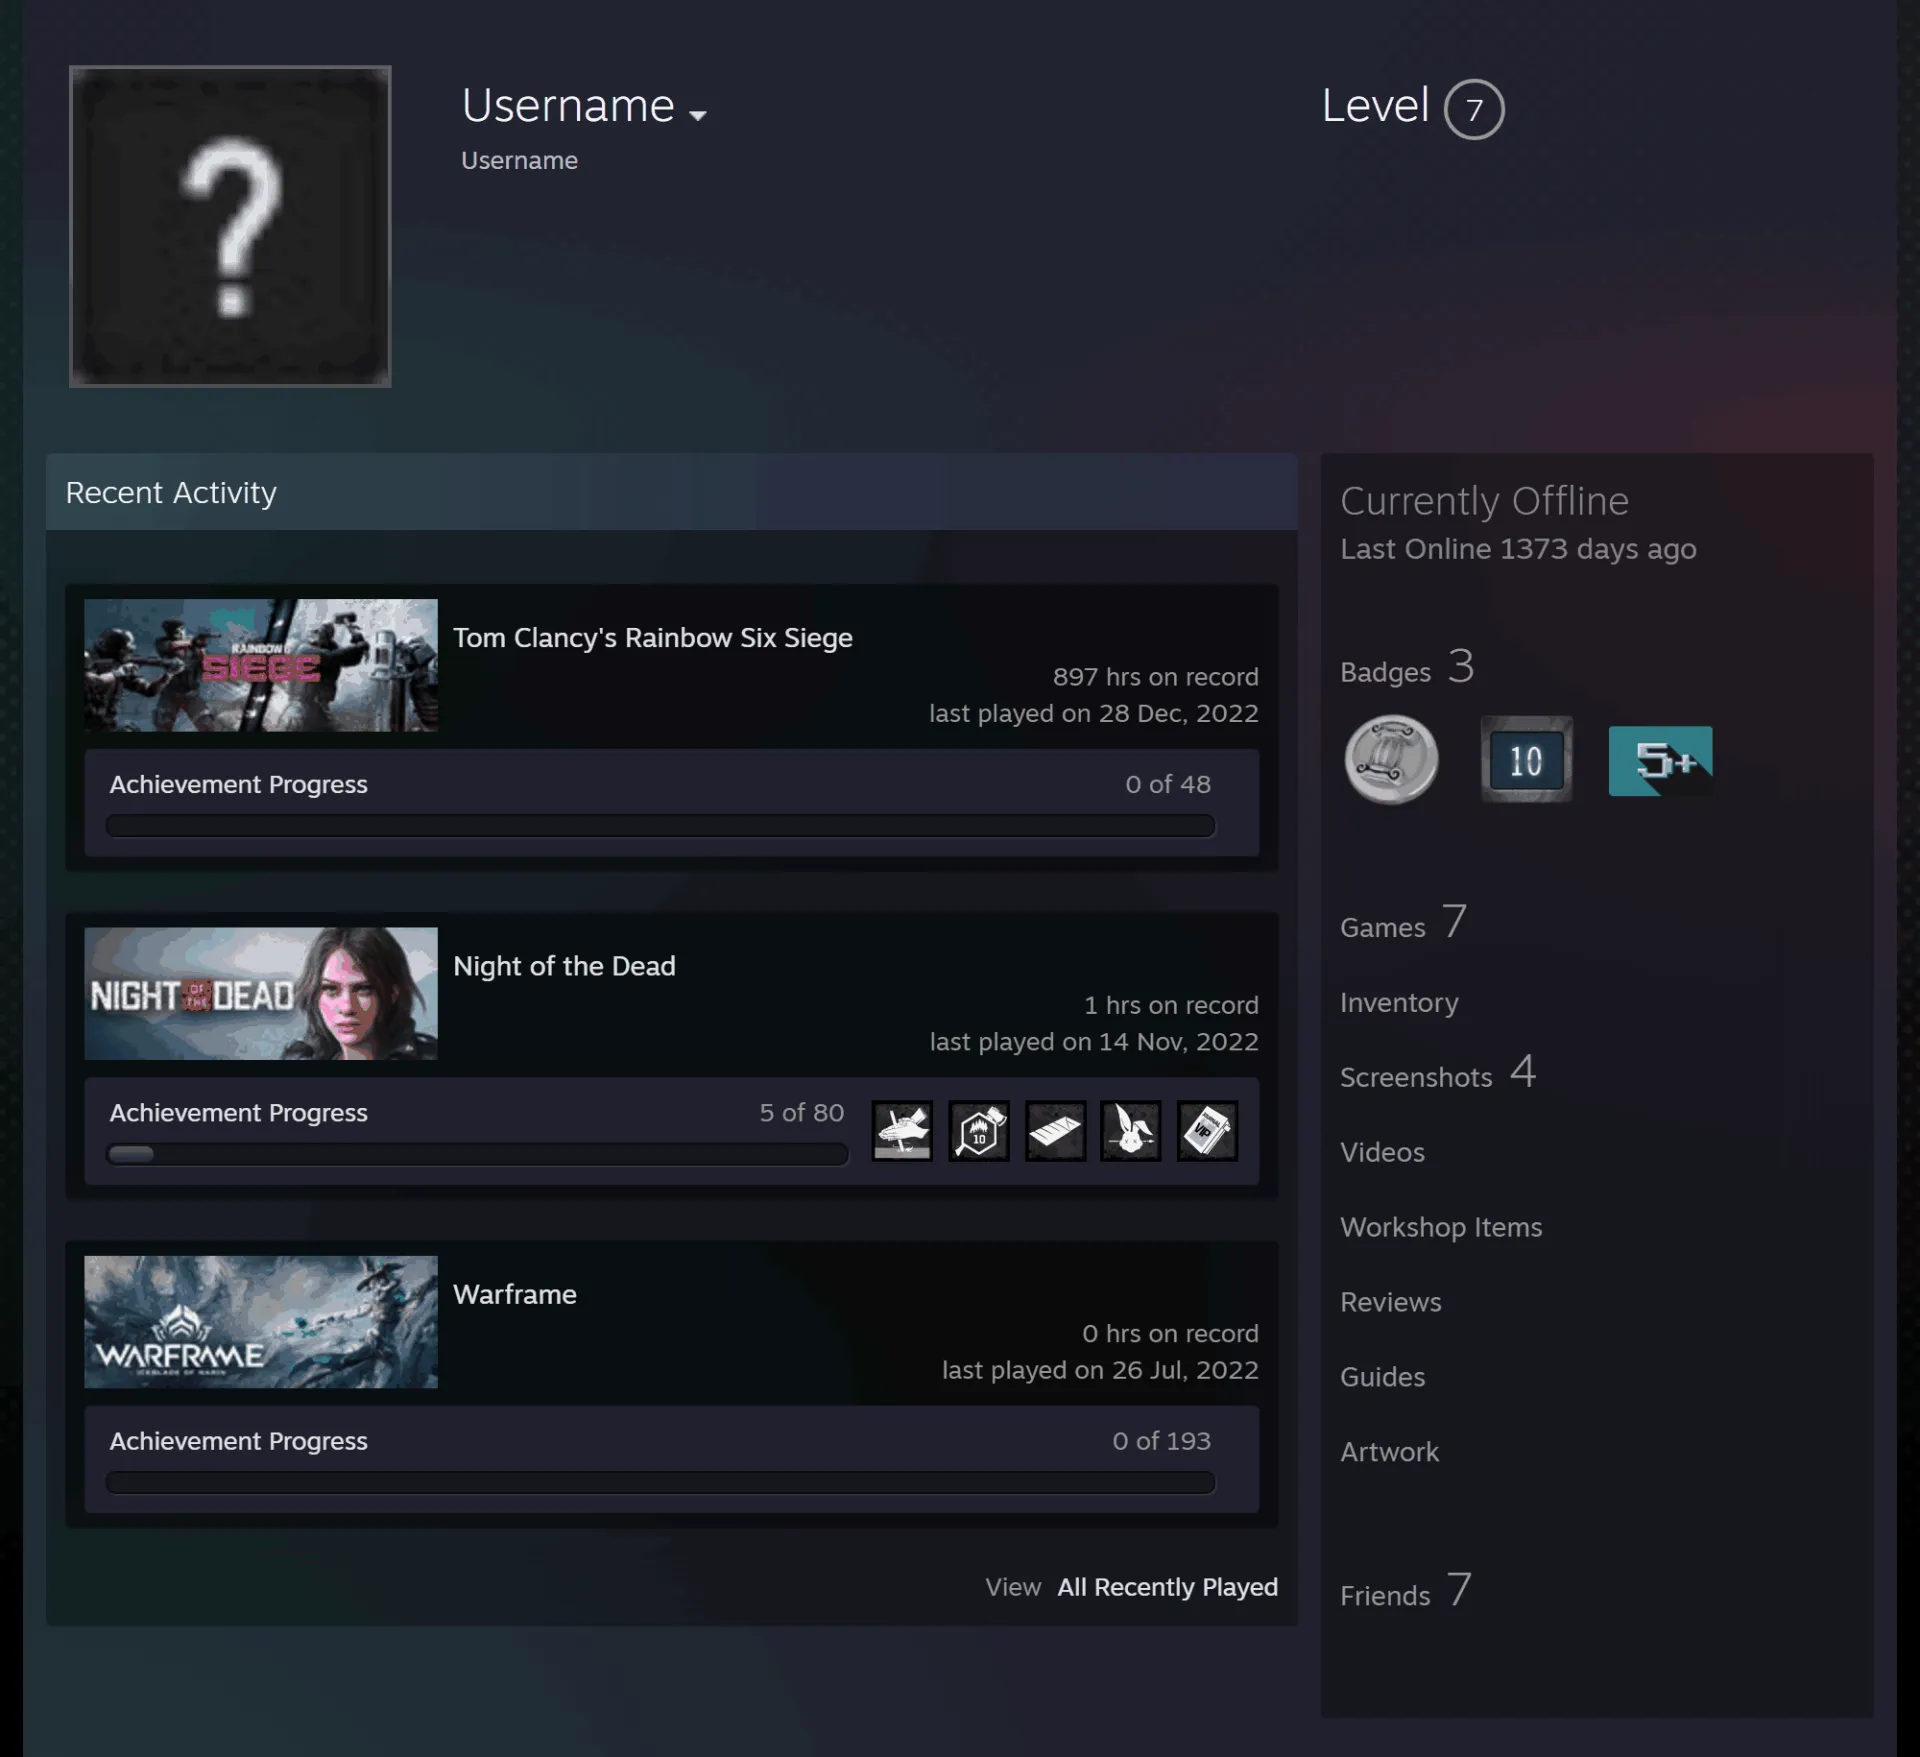
Task: Open the Badges section link
Action: (x=1385, y=672)
